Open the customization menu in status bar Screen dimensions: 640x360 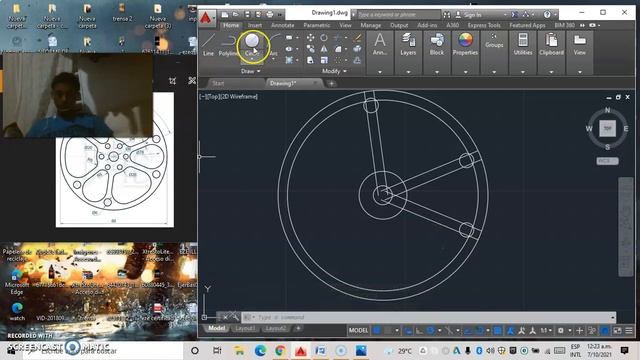pyautogui.click(x=629, y=330)
